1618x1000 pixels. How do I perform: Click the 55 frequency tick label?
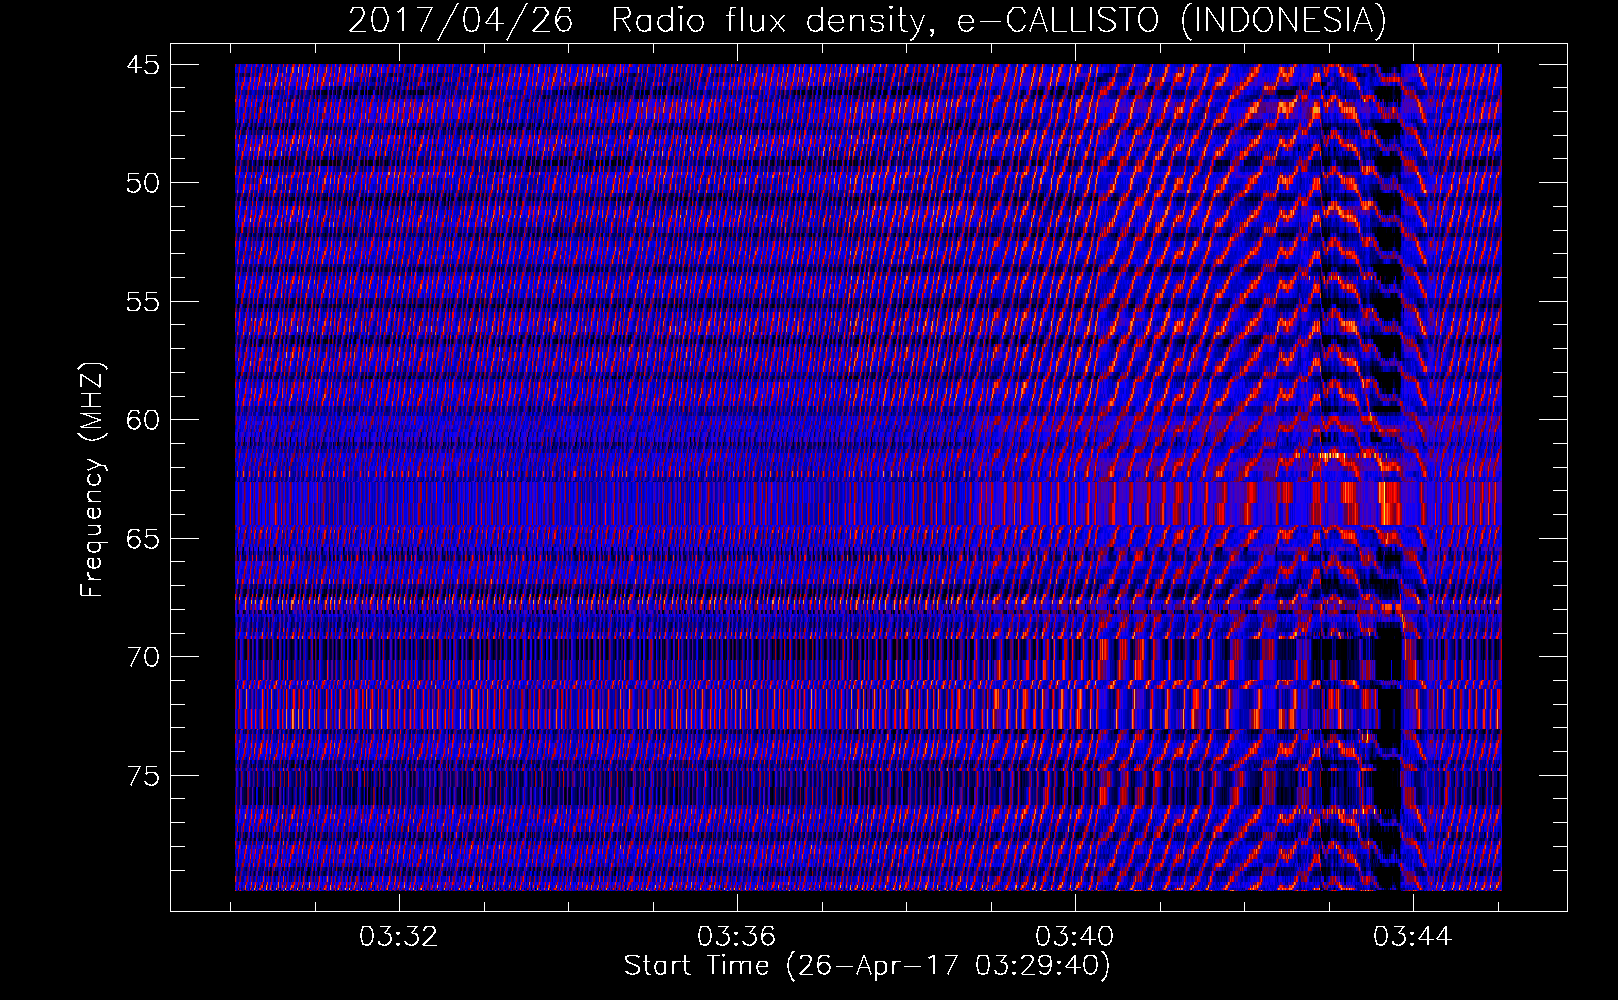pos(142,302)
